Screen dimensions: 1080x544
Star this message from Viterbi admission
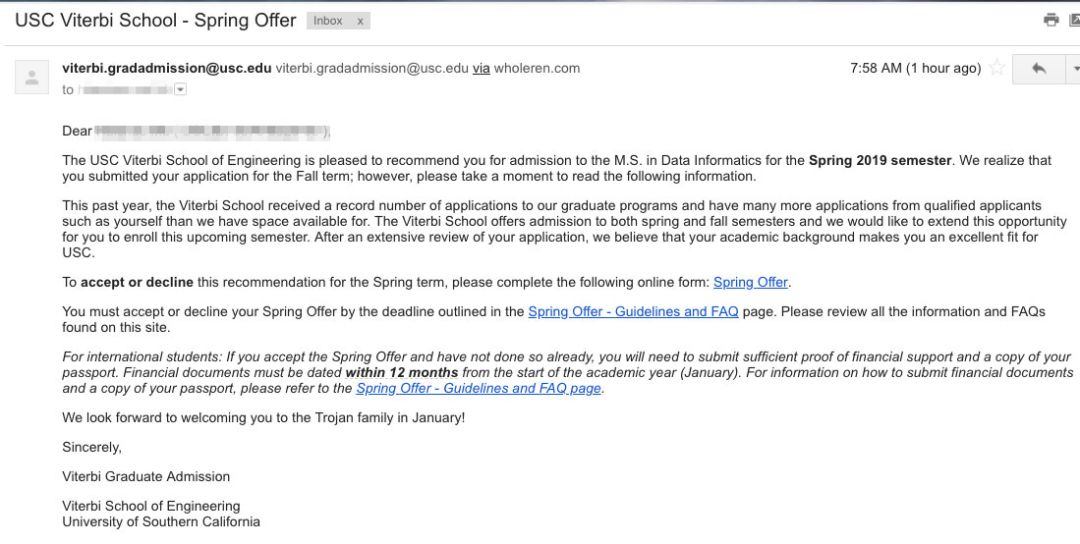[996, 69]
